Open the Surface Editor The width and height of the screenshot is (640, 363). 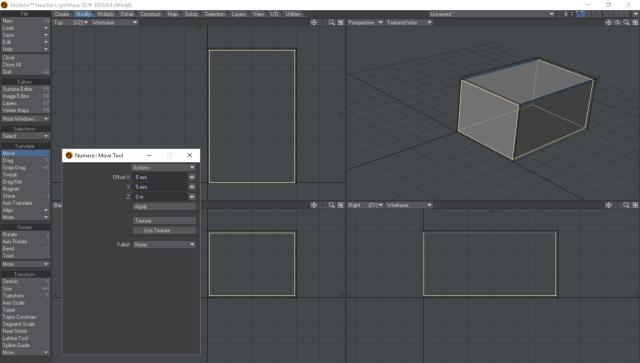click(25, 89)
